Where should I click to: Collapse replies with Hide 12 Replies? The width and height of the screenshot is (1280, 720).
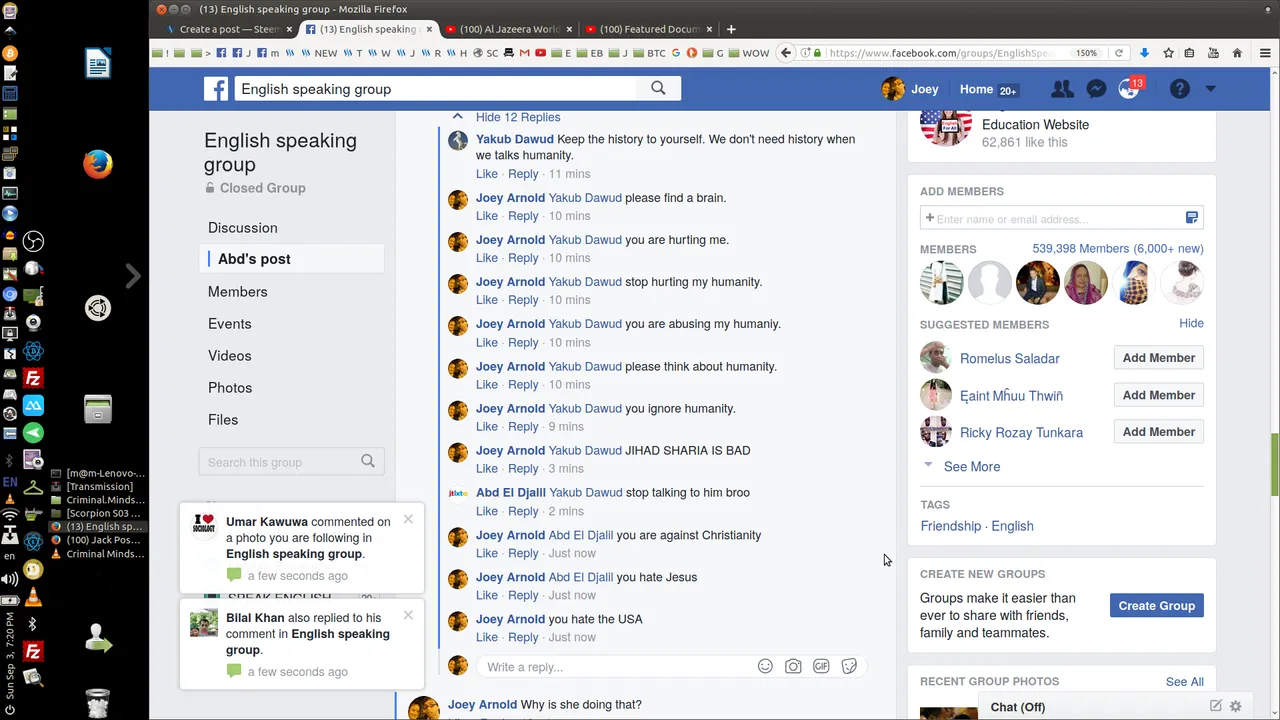pyautogui.click(x=518, y=117)
